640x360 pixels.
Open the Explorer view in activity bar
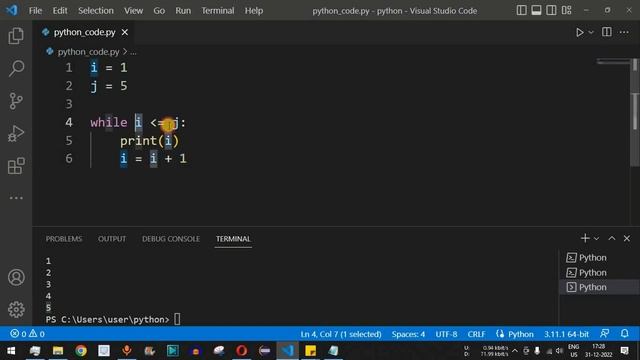(x=16, y=36)
